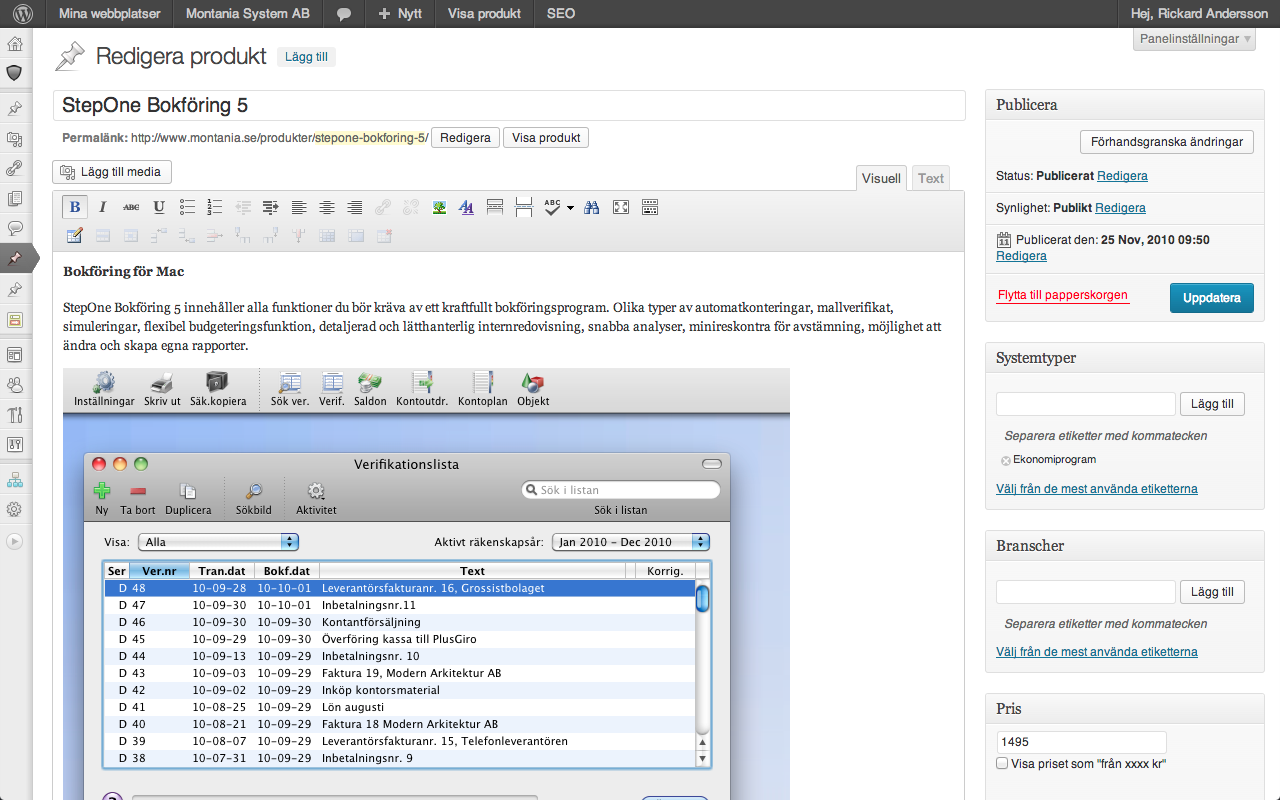The image size is (1280, 800).
Task: Click the Uppdatera button
Action: [x=1211, y=298]
